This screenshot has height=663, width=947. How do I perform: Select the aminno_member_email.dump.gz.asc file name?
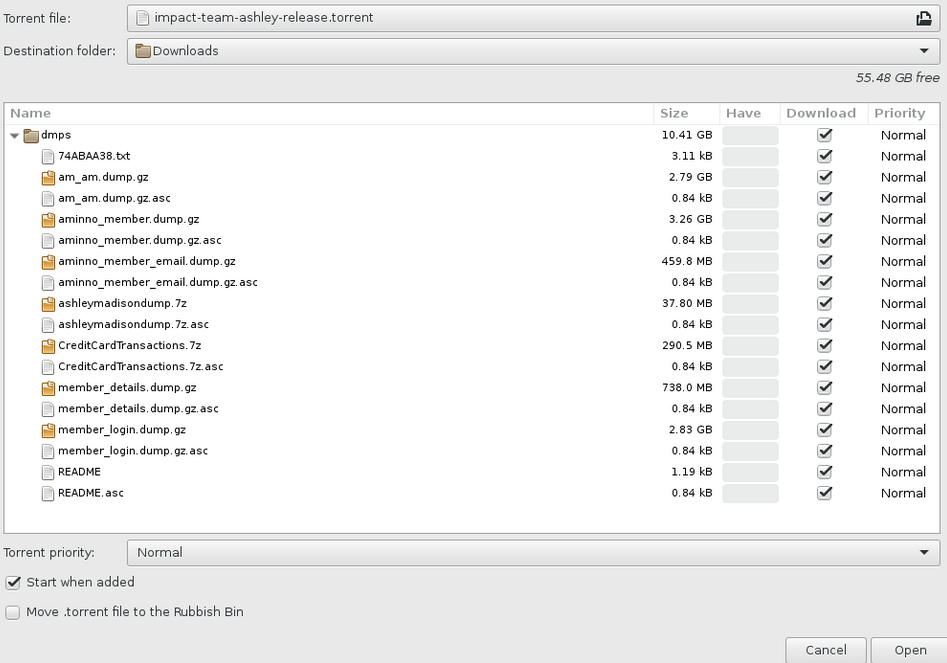tap(158, 283)
